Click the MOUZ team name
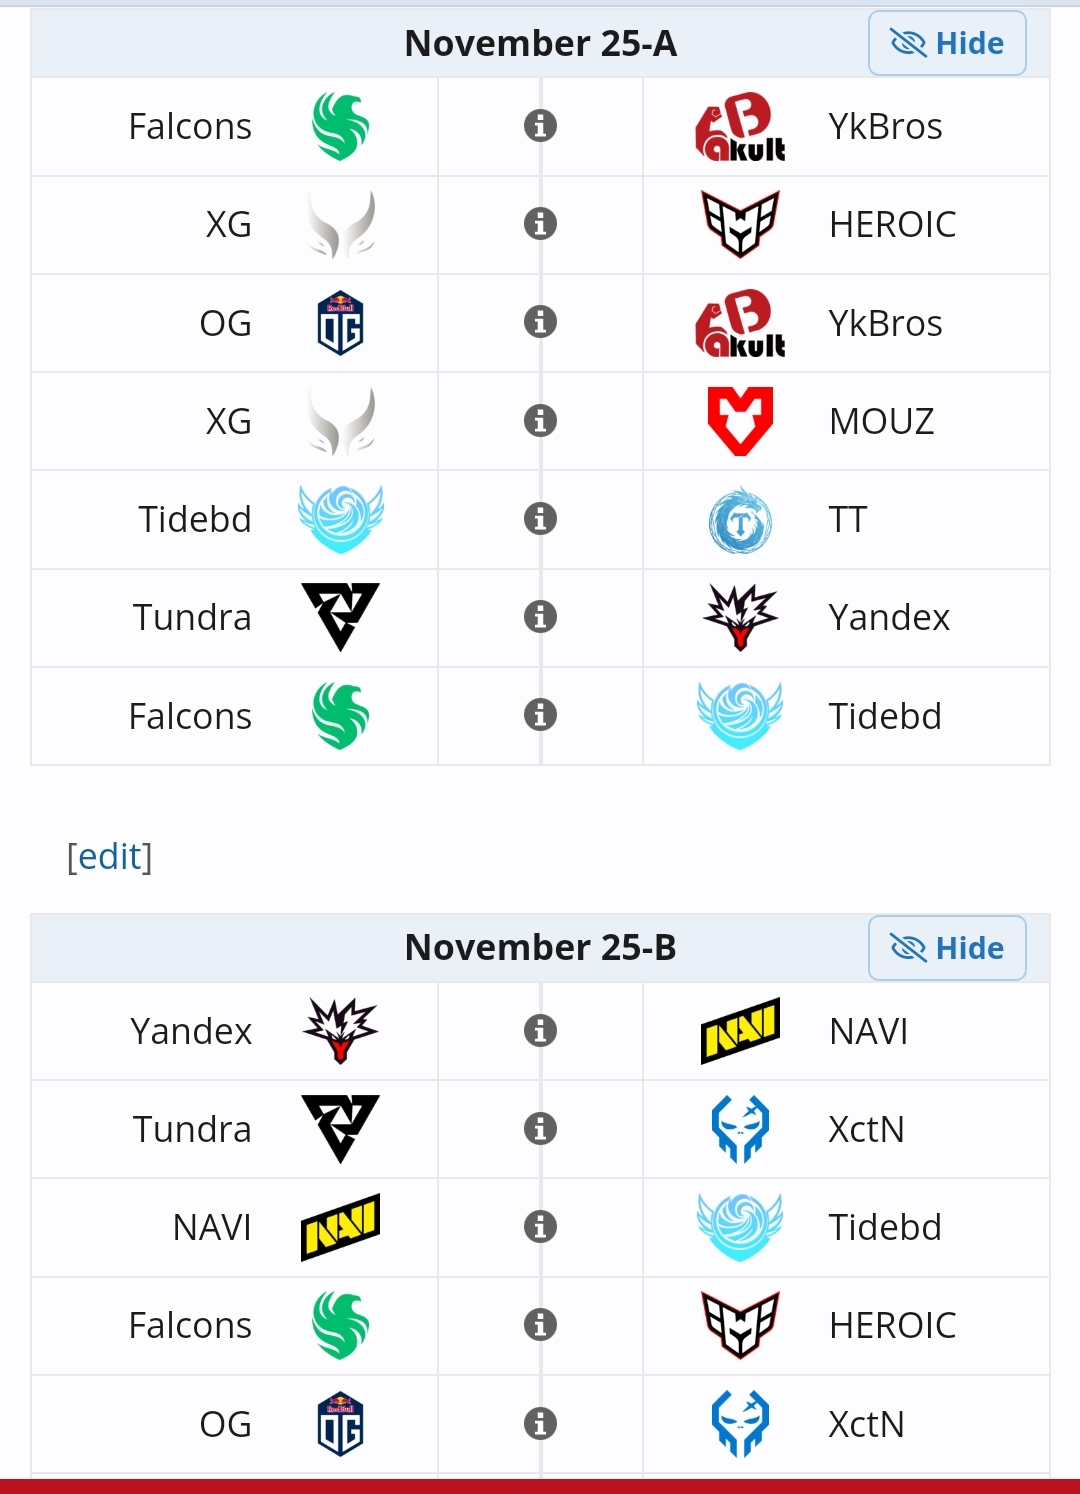Screen dimensions: 1080x1494 point(881,421)
